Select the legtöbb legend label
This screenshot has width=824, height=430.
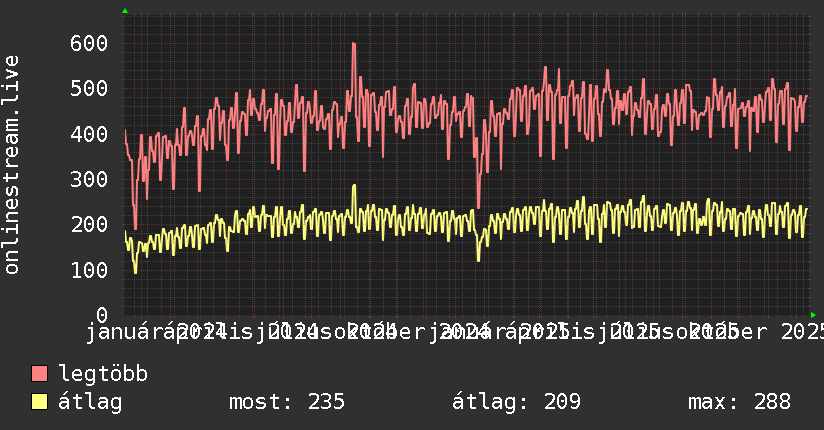[x=103, y=374]
